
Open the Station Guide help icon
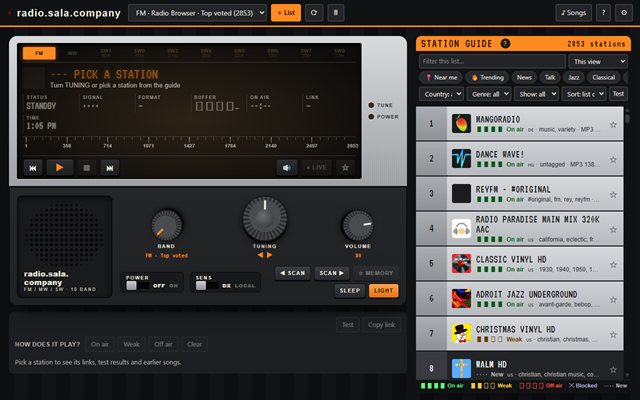point(505,44)
